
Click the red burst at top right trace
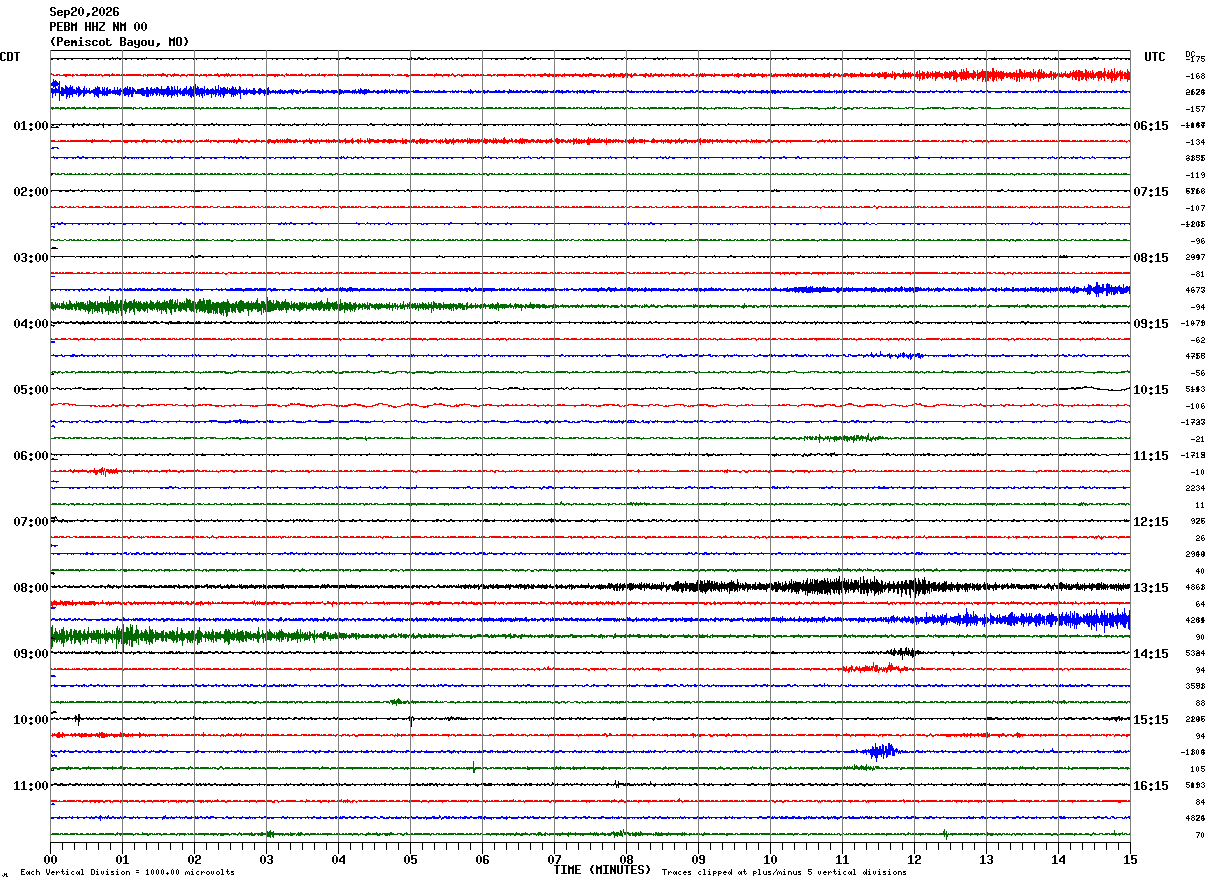tap(1030, 75)
